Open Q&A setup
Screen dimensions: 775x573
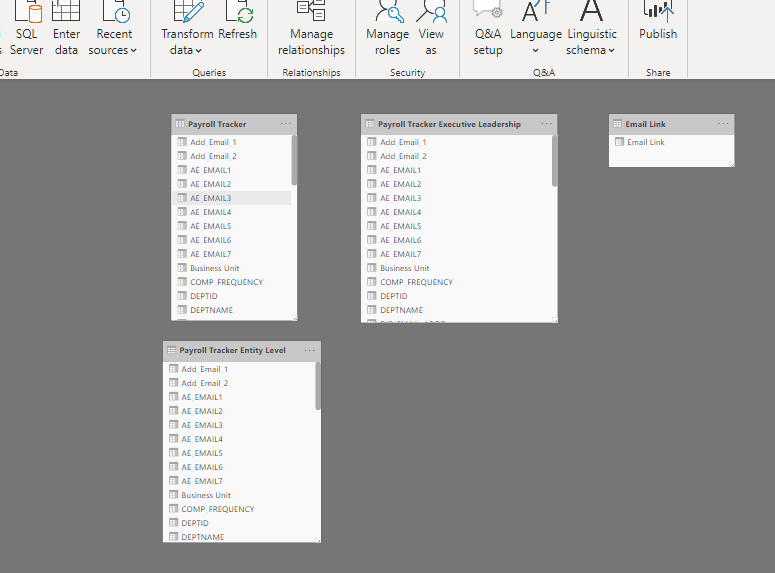(x=488, y=30)
